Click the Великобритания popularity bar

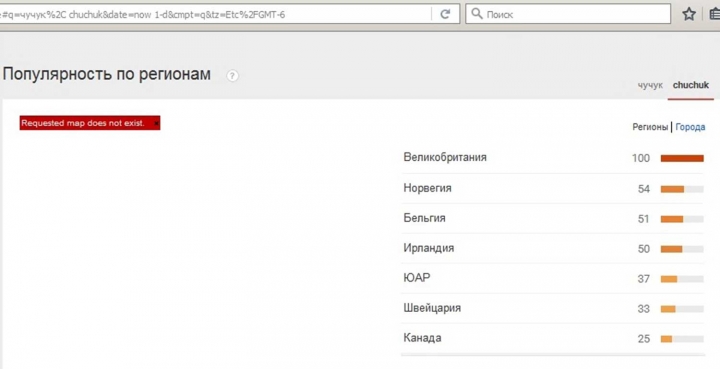[x=682, y=158]
